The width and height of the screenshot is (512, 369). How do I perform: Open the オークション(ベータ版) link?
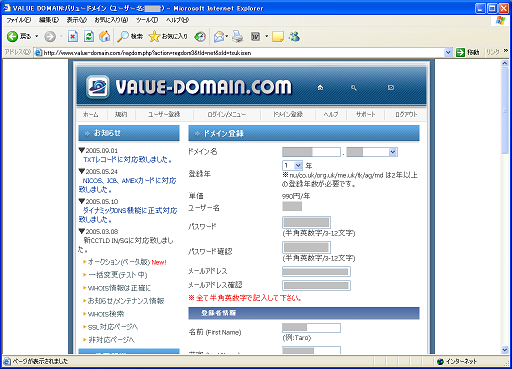click(119, 262)
